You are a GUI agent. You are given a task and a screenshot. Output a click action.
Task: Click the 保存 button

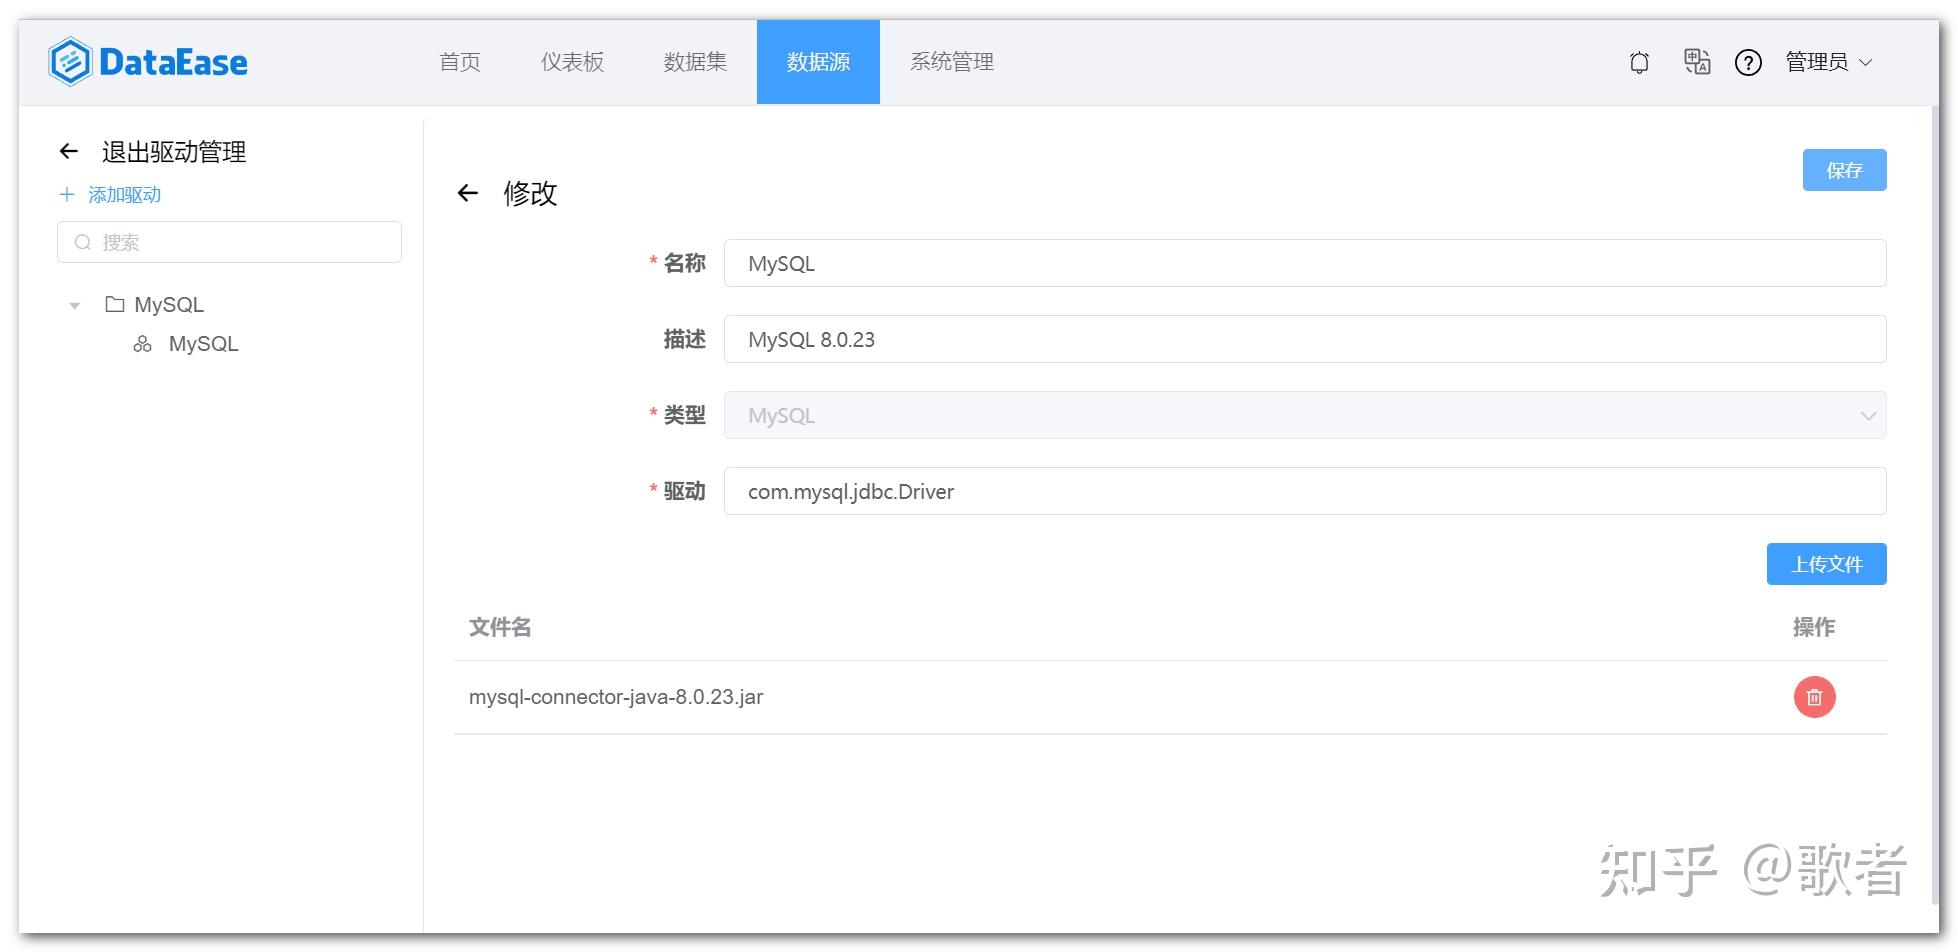click(1844, 170)
